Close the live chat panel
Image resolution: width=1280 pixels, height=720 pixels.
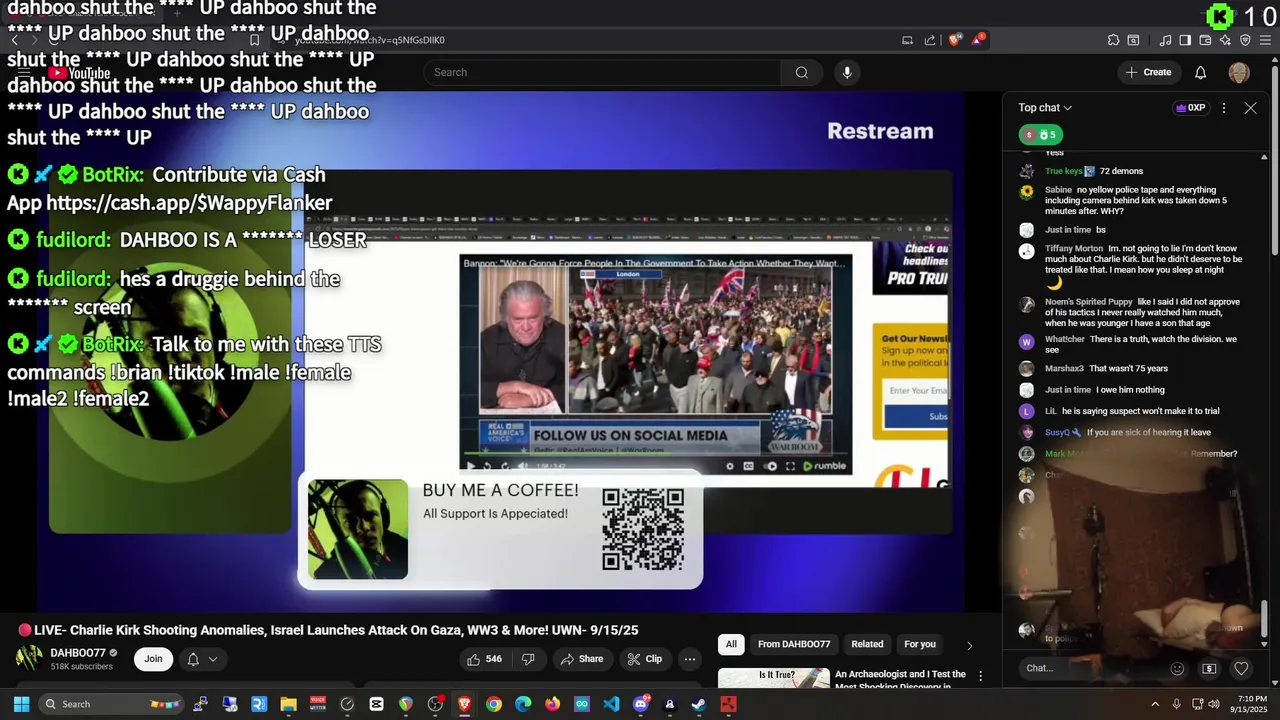click(1250, 108)
